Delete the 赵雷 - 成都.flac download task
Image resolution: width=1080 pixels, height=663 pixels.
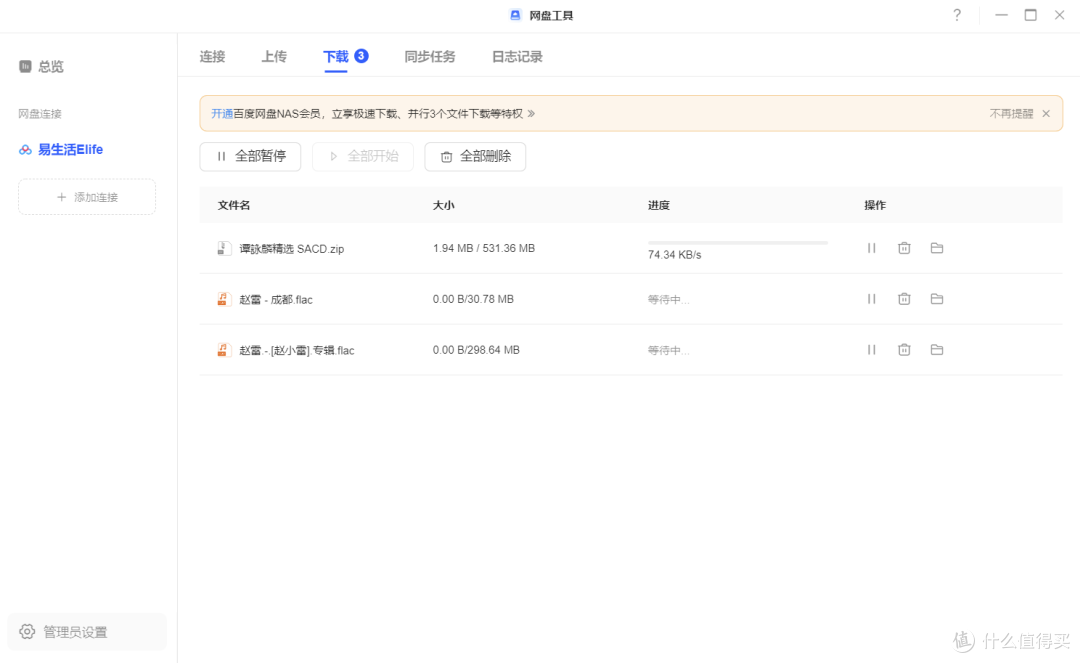coord(904,299)
